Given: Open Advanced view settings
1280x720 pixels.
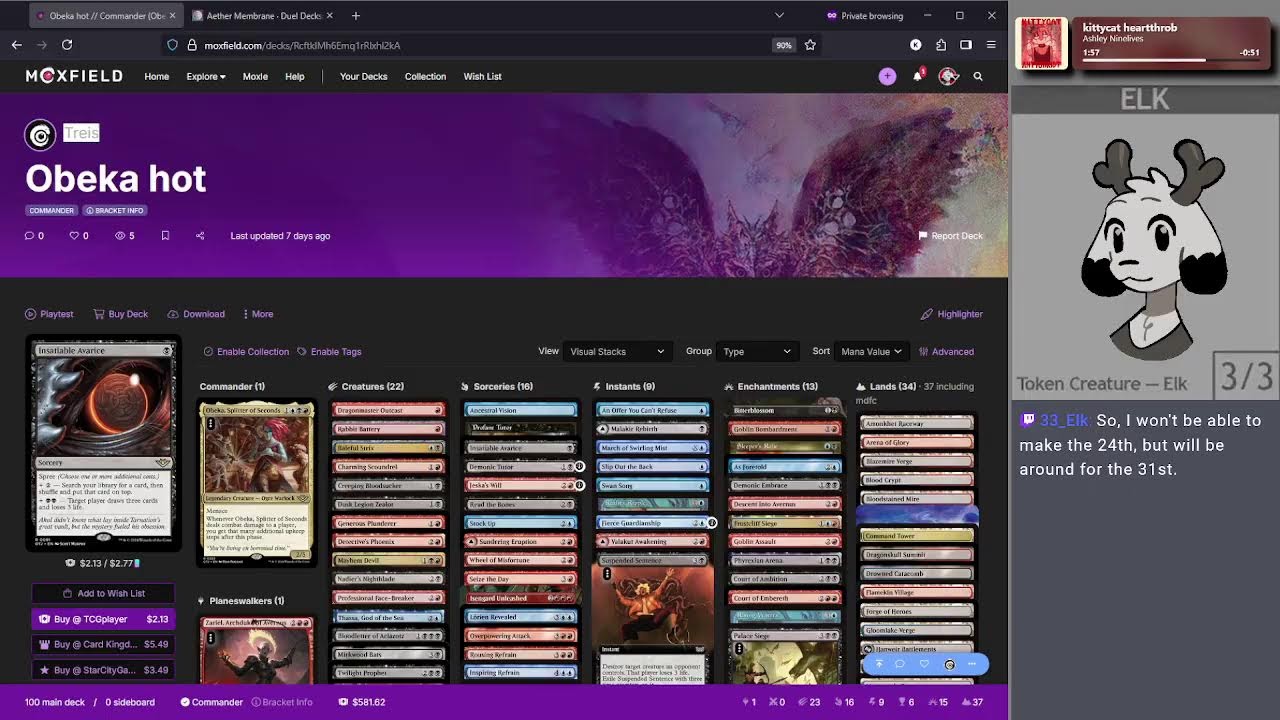Looking at the screenshot, I should pyautogui.click(x=945, y=352).
